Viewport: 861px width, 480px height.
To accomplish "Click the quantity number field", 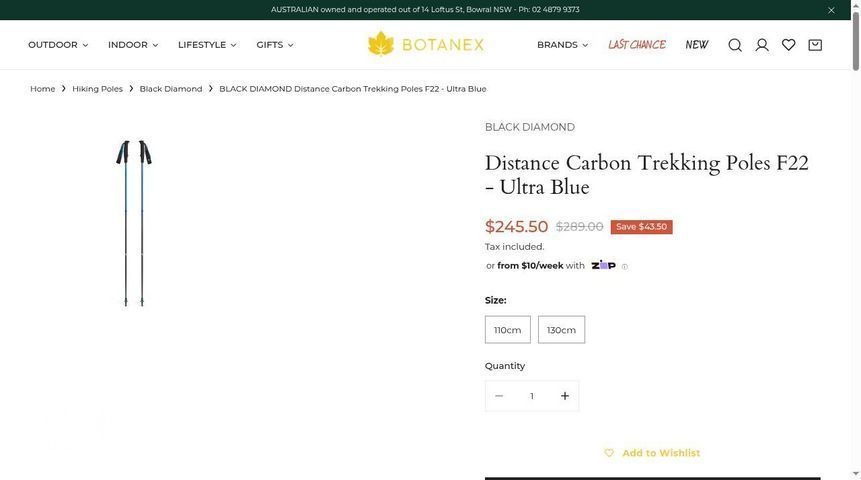I will point(532,396).
